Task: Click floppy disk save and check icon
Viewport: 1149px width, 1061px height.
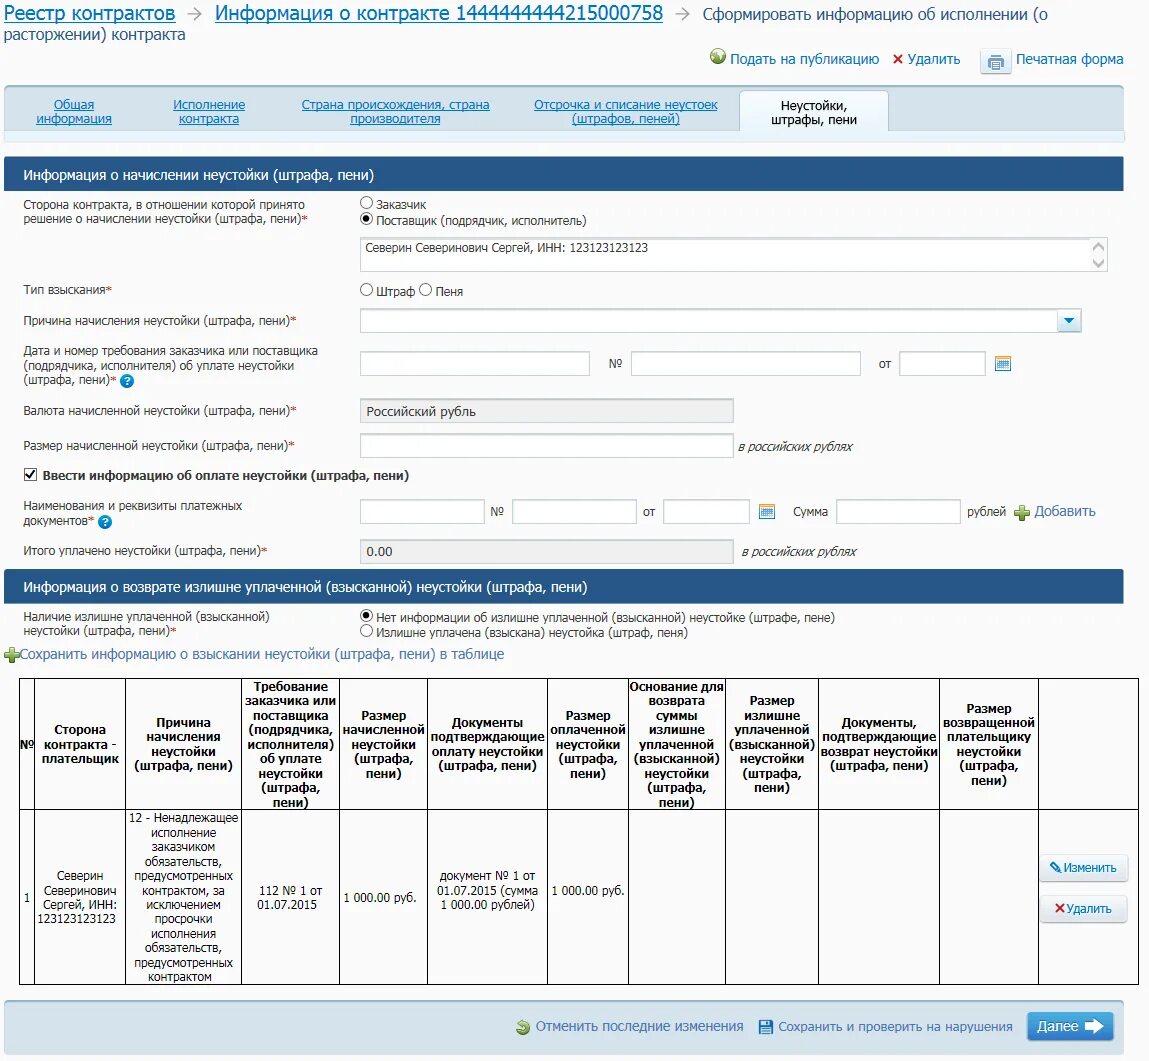Action: [766, 1027]
